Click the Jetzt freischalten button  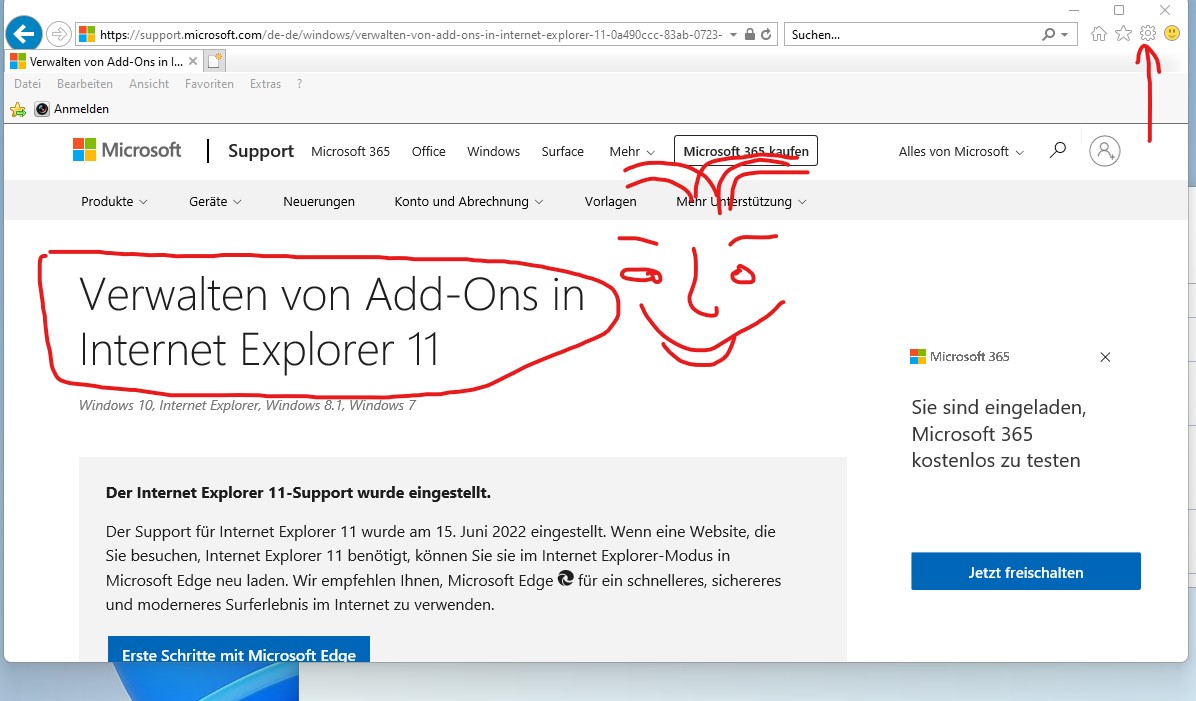coord(1025,573)
